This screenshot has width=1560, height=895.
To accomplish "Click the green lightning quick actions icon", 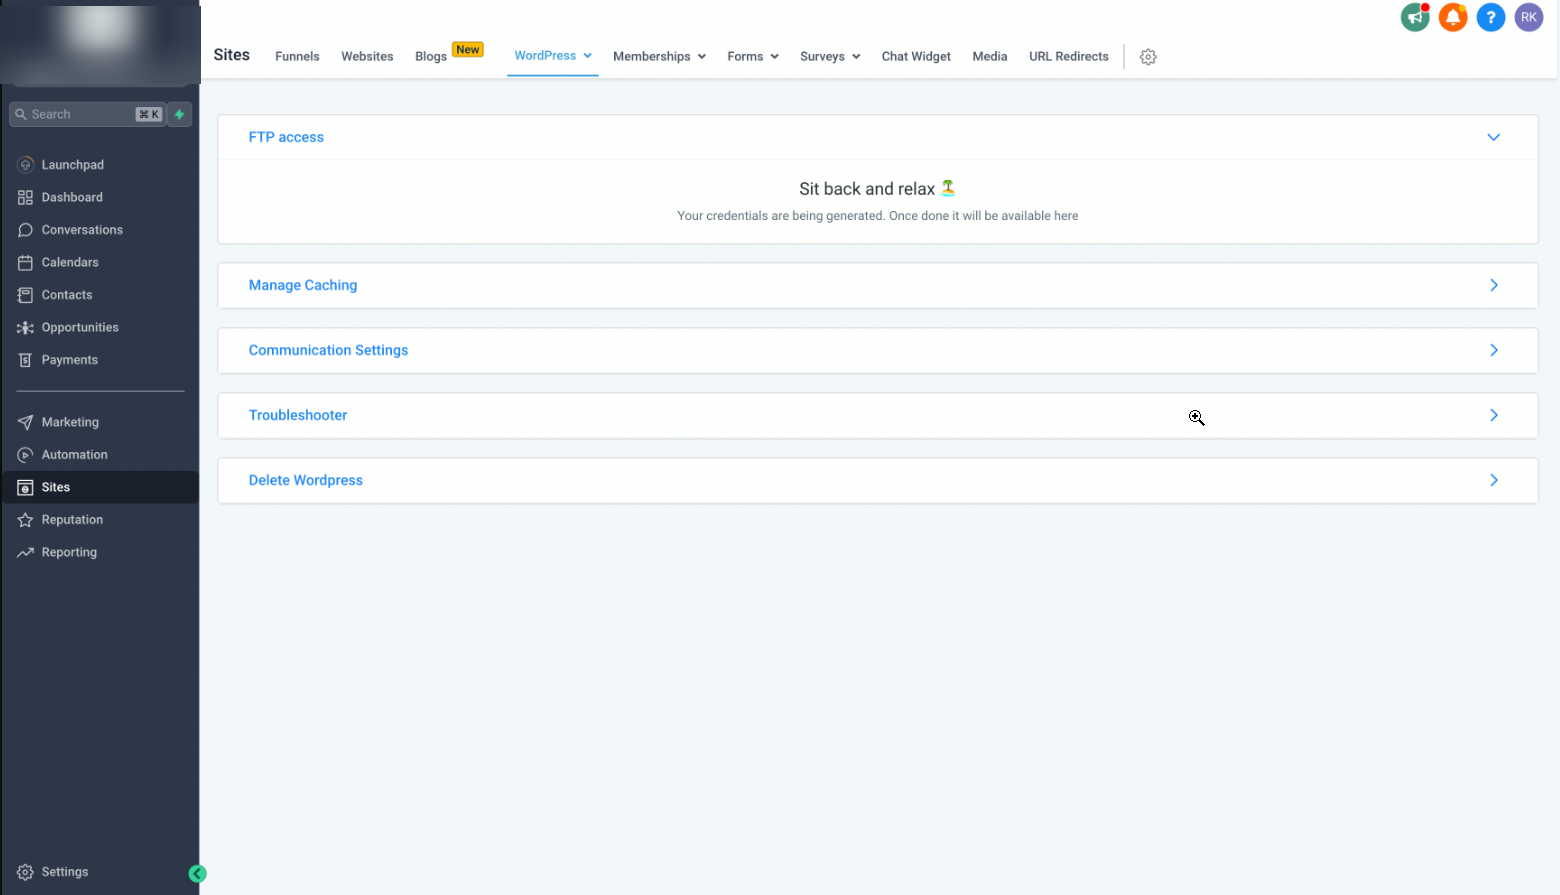I will [x=180, y=114].
